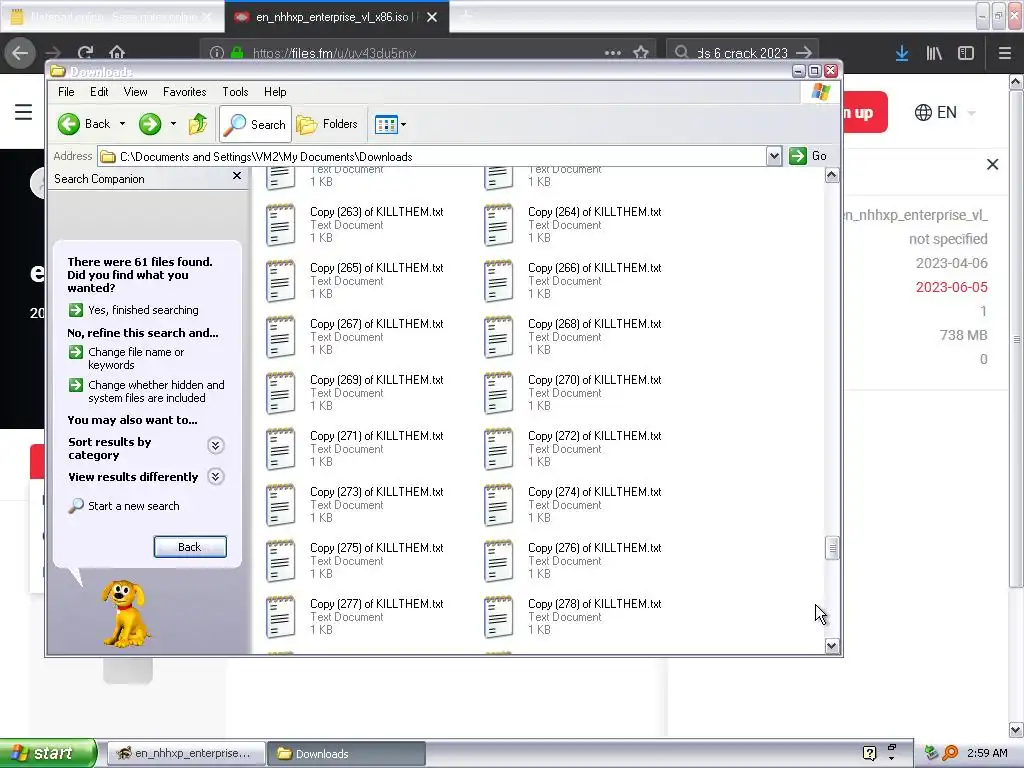The height and width of the screenshot is (768, 1024).
Task: Select Copy (273) of KILLTHEM.txt icon
Action: pos(280,505)
